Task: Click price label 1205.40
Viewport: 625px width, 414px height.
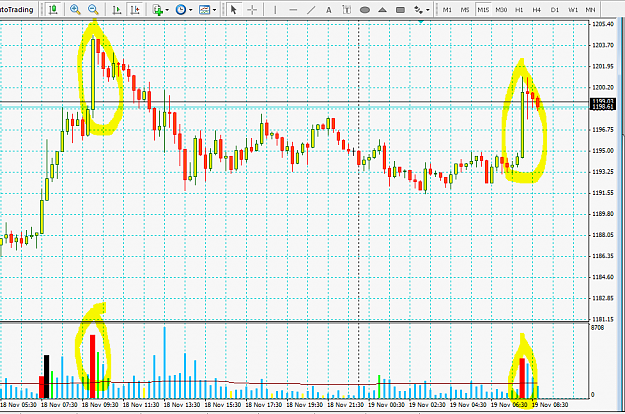Action: click(603, 24)
